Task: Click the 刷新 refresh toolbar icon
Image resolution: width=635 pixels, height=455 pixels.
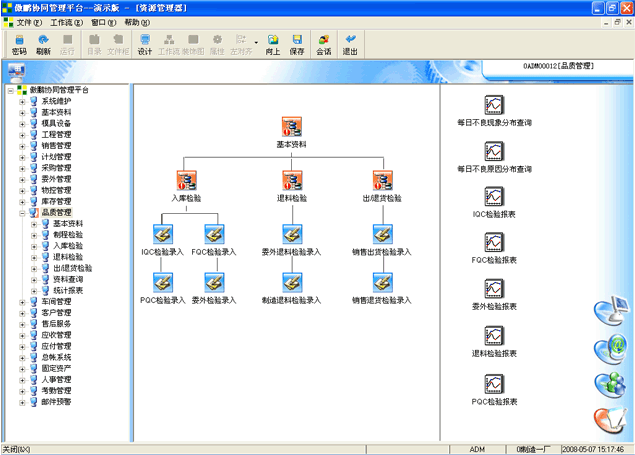Action: coord(43,44)
